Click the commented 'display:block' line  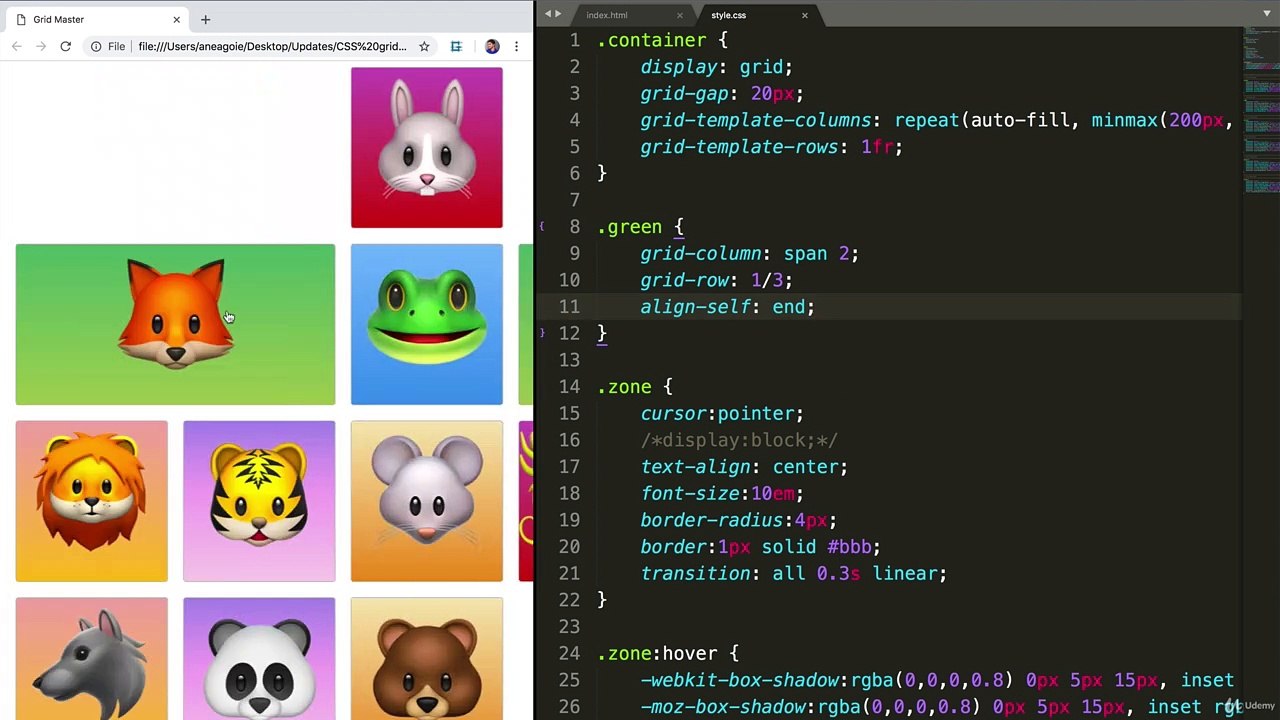pyautogui.click(x=738, y=440)
